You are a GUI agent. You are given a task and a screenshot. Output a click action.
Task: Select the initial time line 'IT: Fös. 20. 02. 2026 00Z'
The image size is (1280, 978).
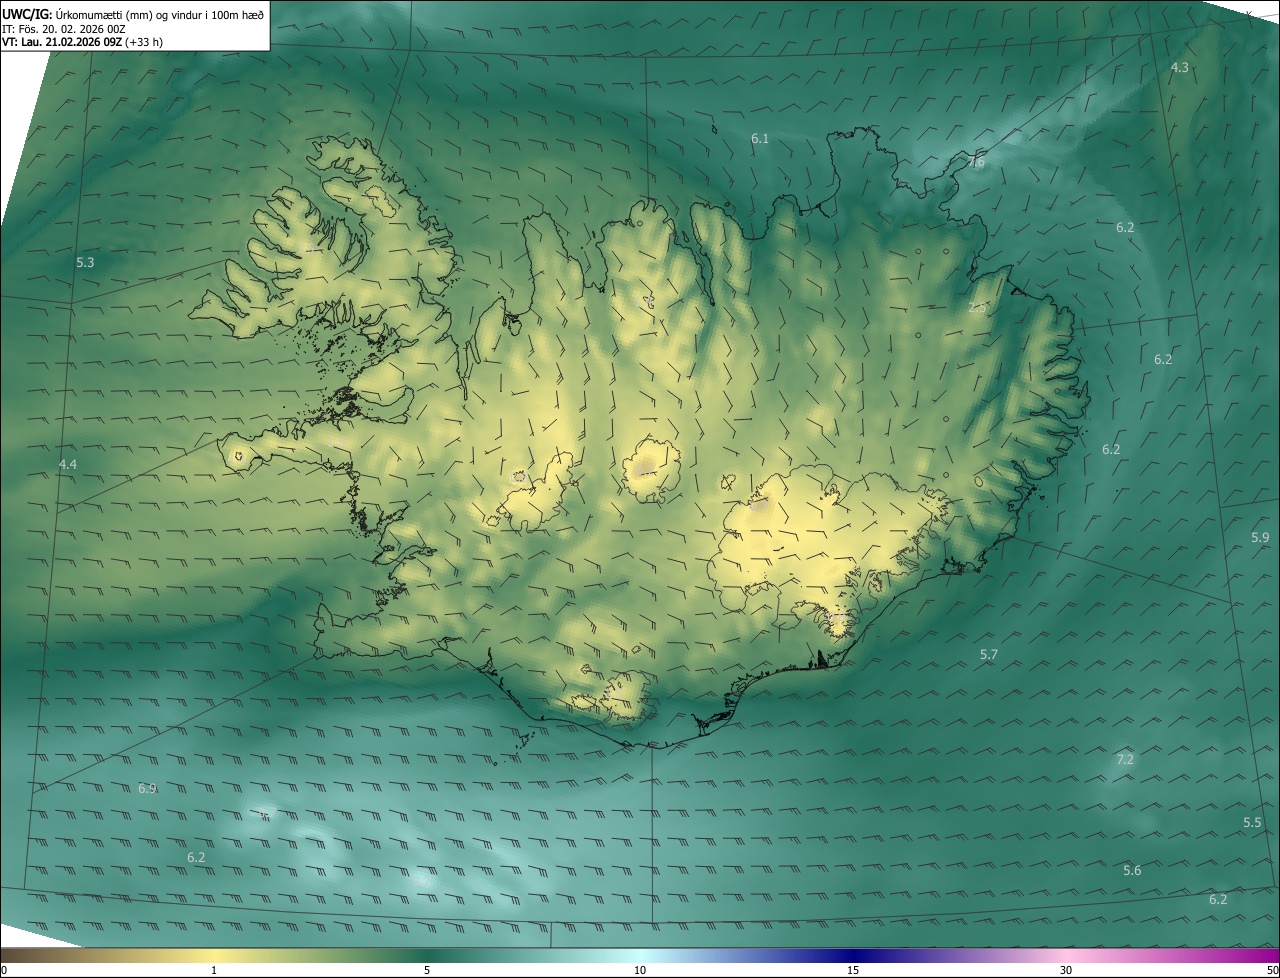63,28
